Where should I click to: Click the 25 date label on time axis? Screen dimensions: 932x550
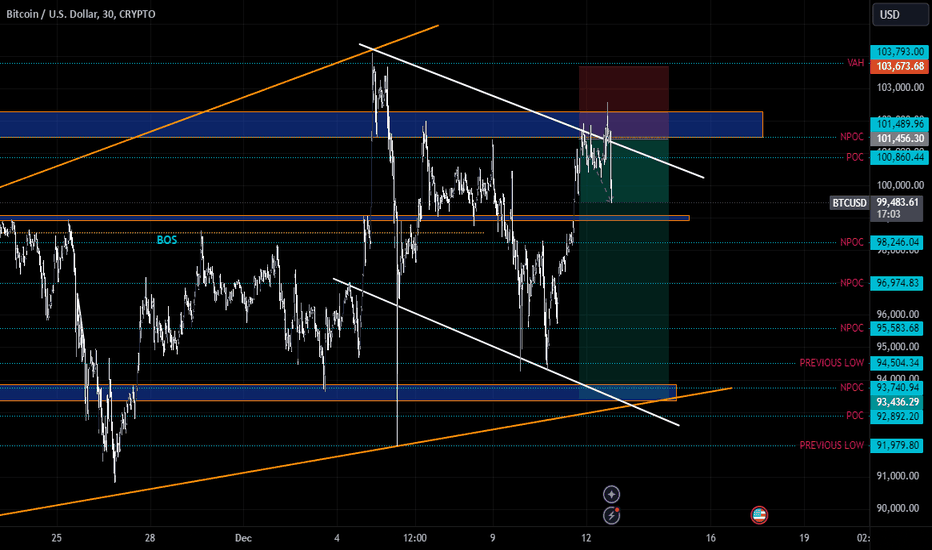(56, 538)
